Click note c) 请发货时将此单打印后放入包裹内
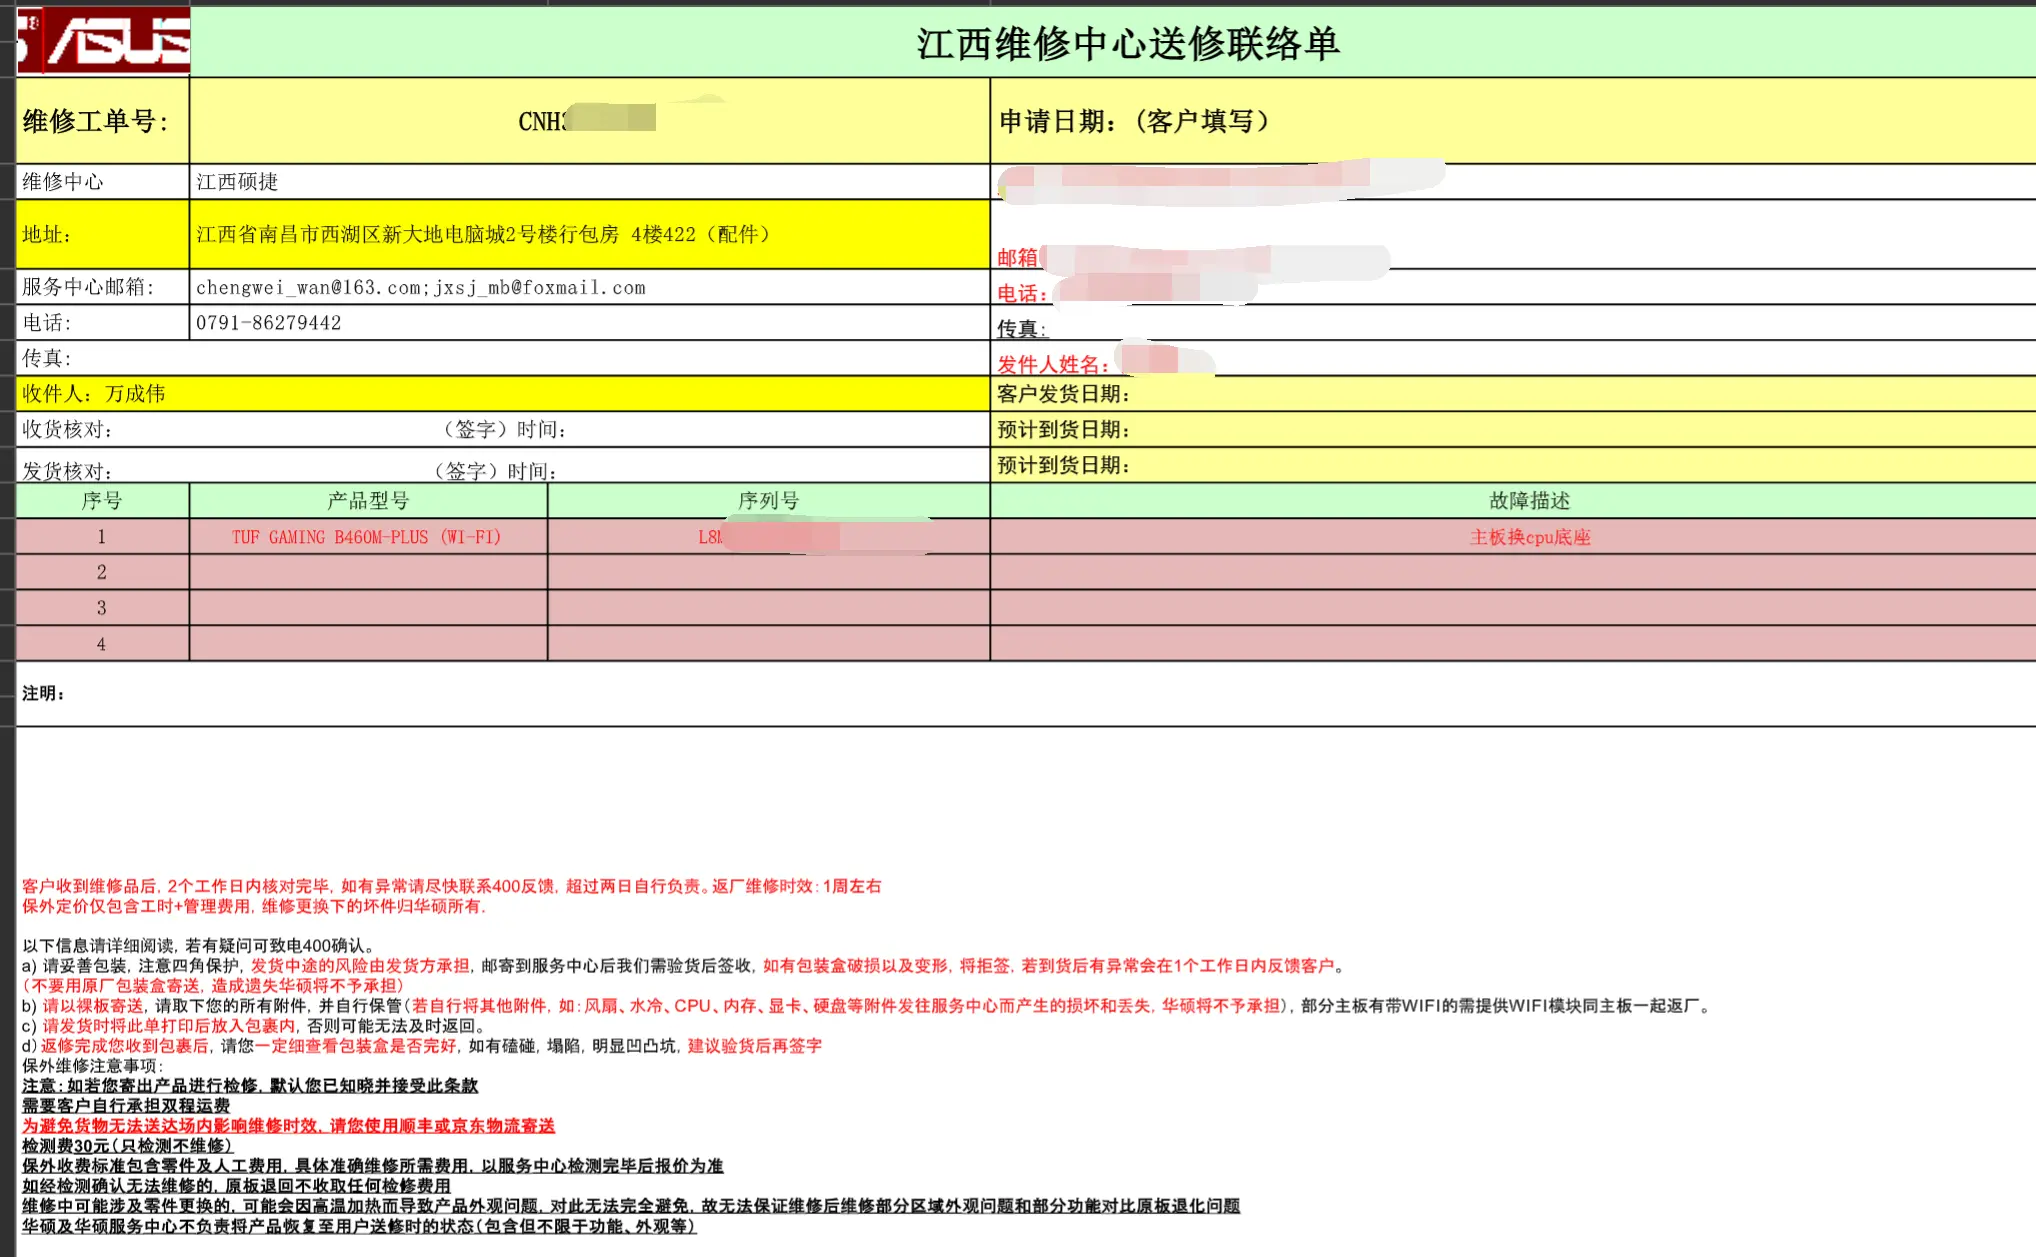Image resolution: width=2036 pixels, height=1257 pixels. (256, 1026)
